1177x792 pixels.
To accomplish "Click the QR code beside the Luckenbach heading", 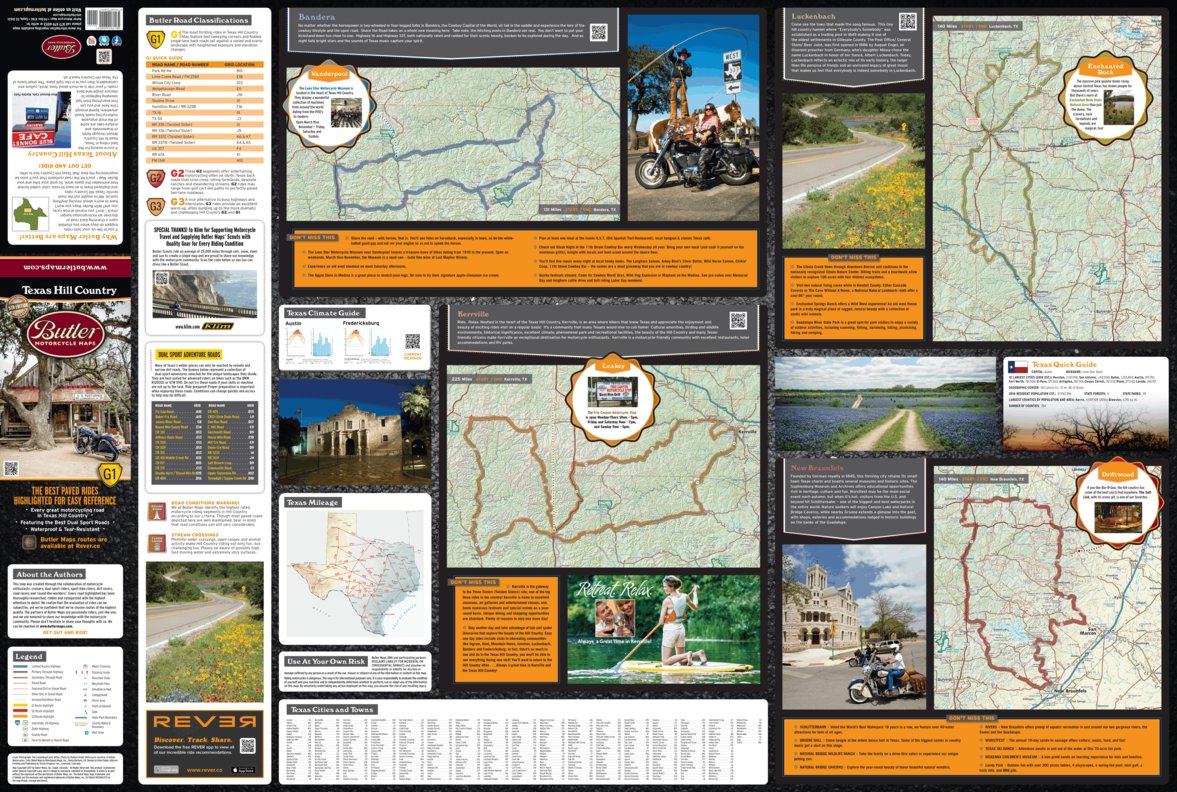I will [908, 21].
